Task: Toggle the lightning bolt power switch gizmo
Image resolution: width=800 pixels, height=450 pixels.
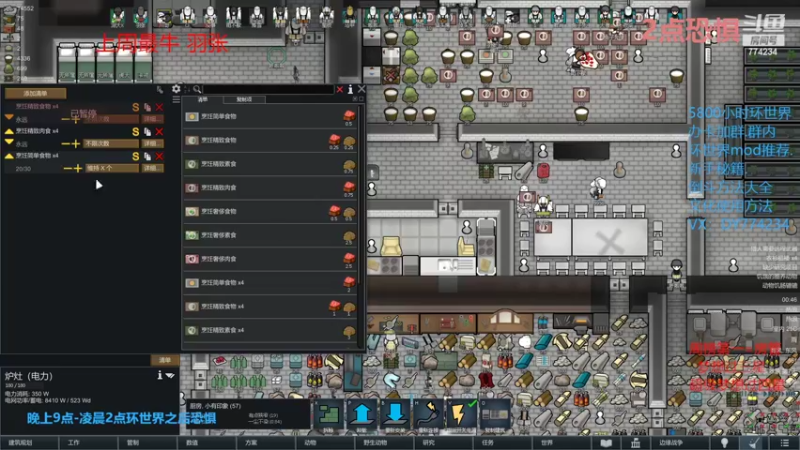Action: (x=461, y=415)
